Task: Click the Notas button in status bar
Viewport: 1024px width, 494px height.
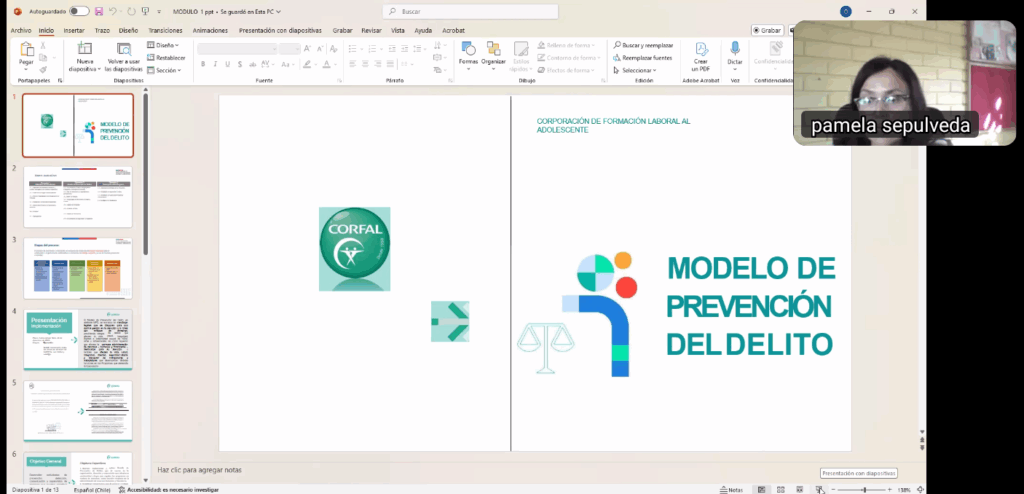Action: tap(731, 489)
